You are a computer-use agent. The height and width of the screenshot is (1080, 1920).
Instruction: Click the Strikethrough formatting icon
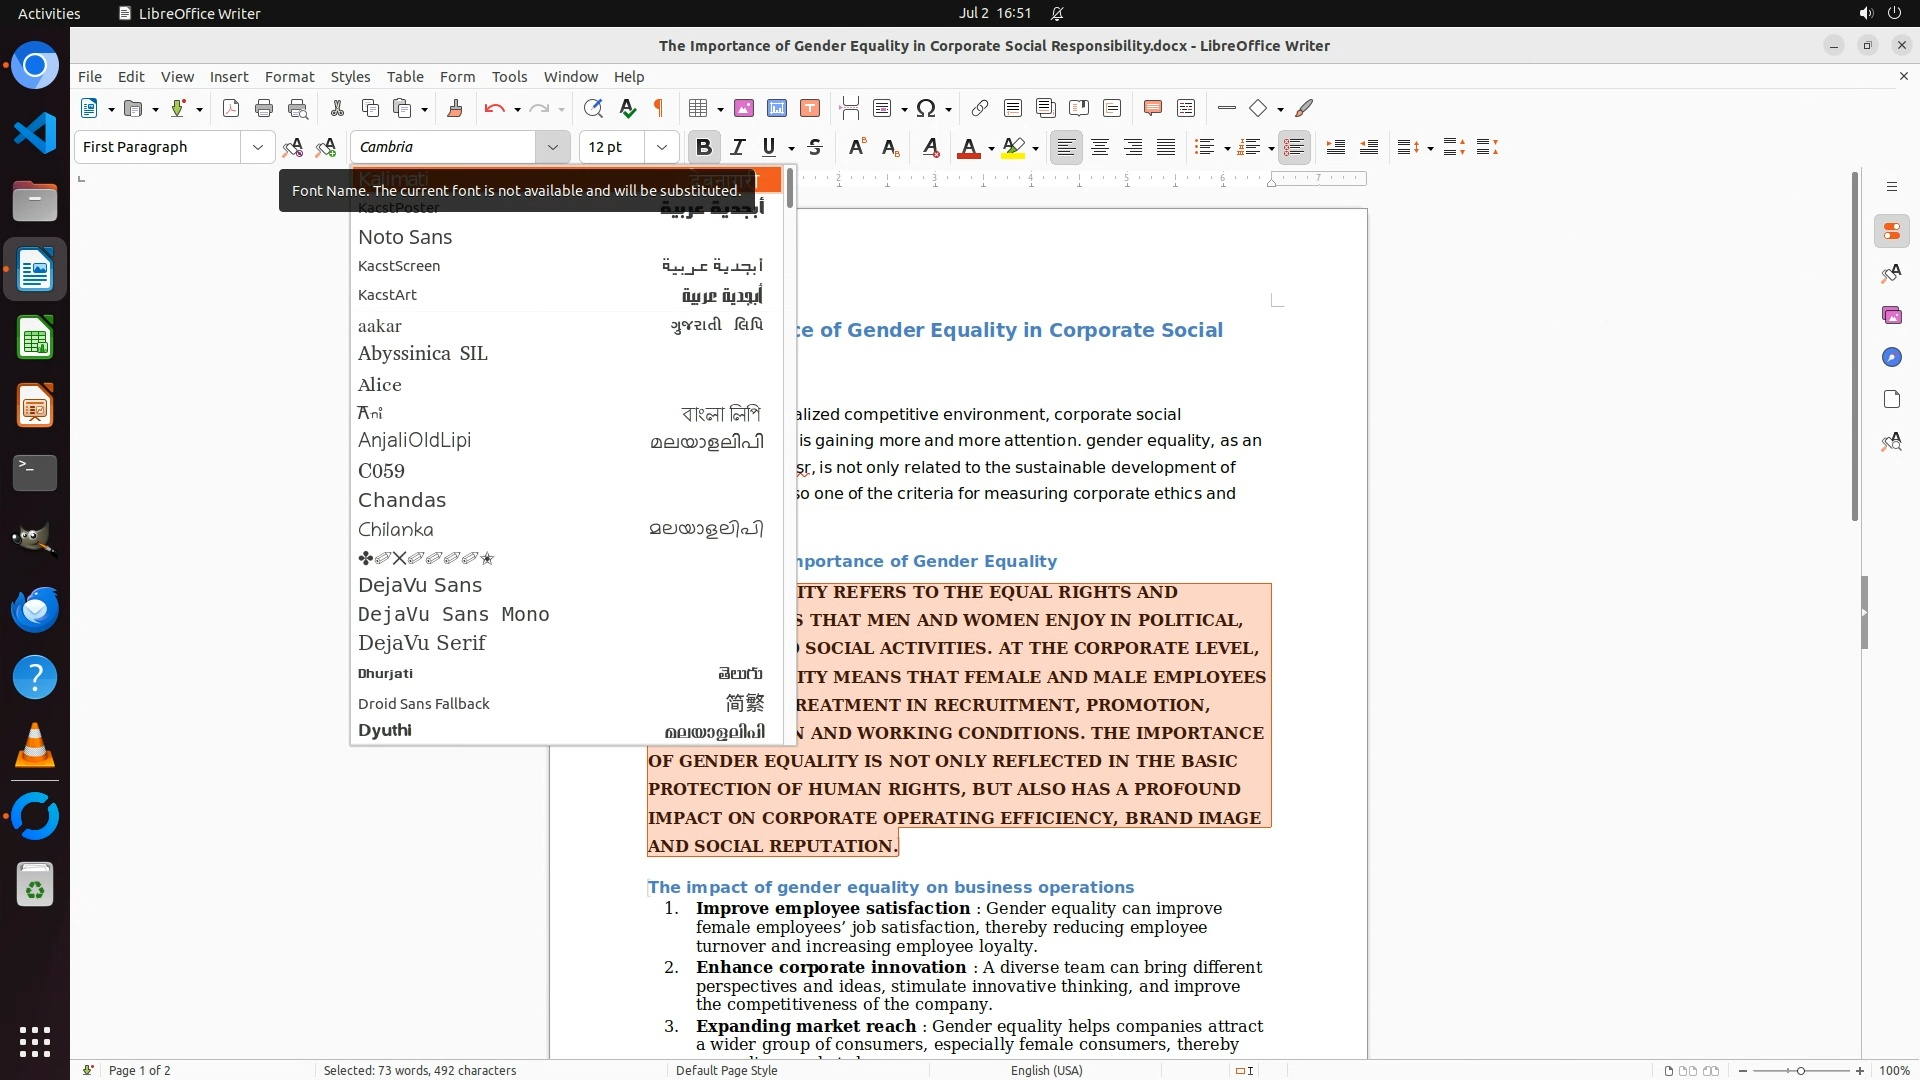815,147
